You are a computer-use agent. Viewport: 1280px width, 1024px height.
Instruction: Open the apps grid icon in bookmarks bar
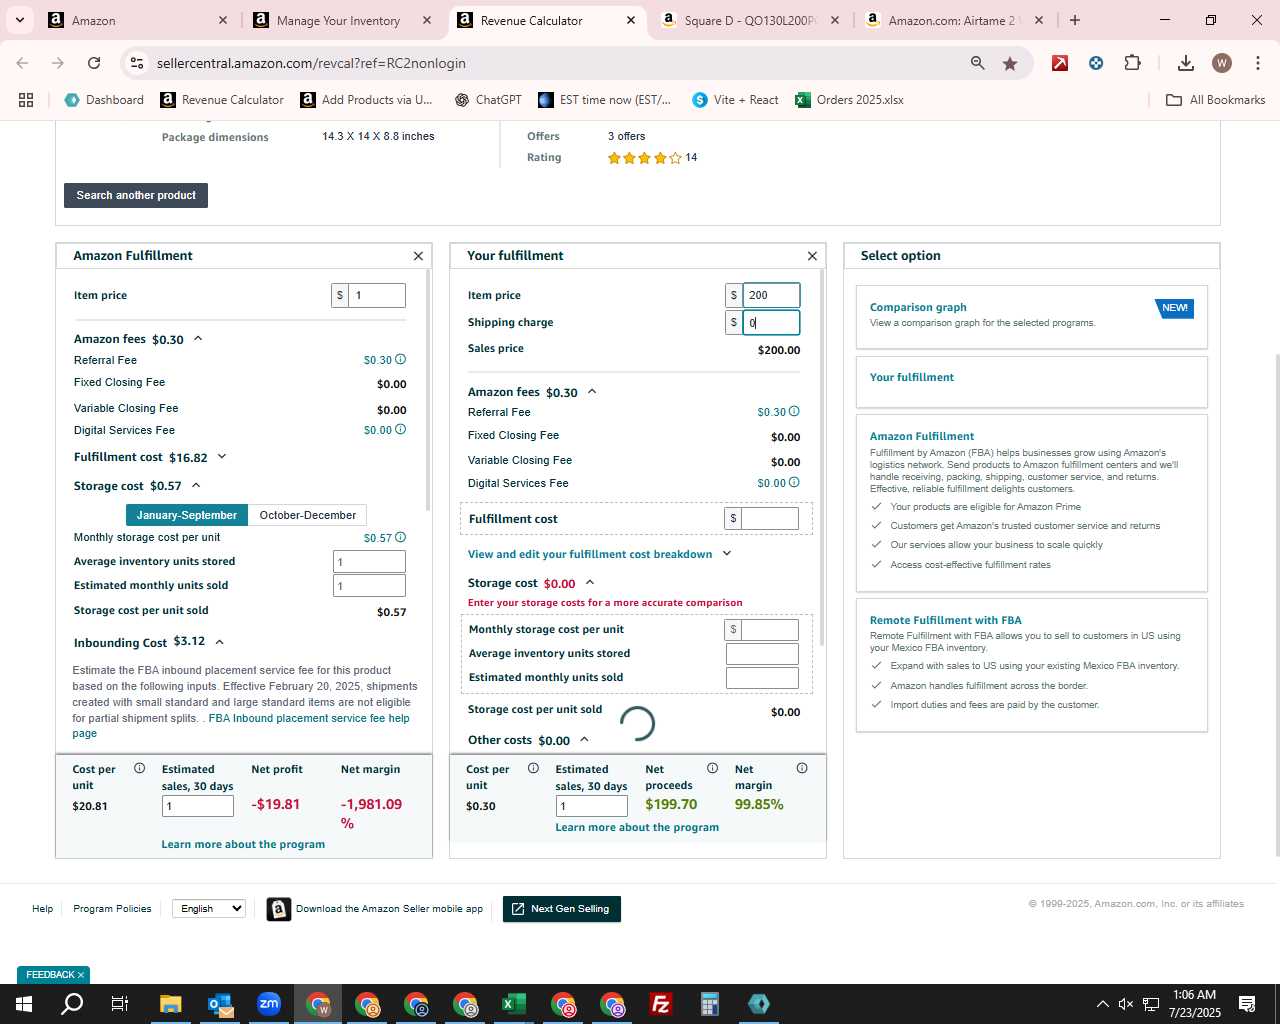(x=26, y=100)
